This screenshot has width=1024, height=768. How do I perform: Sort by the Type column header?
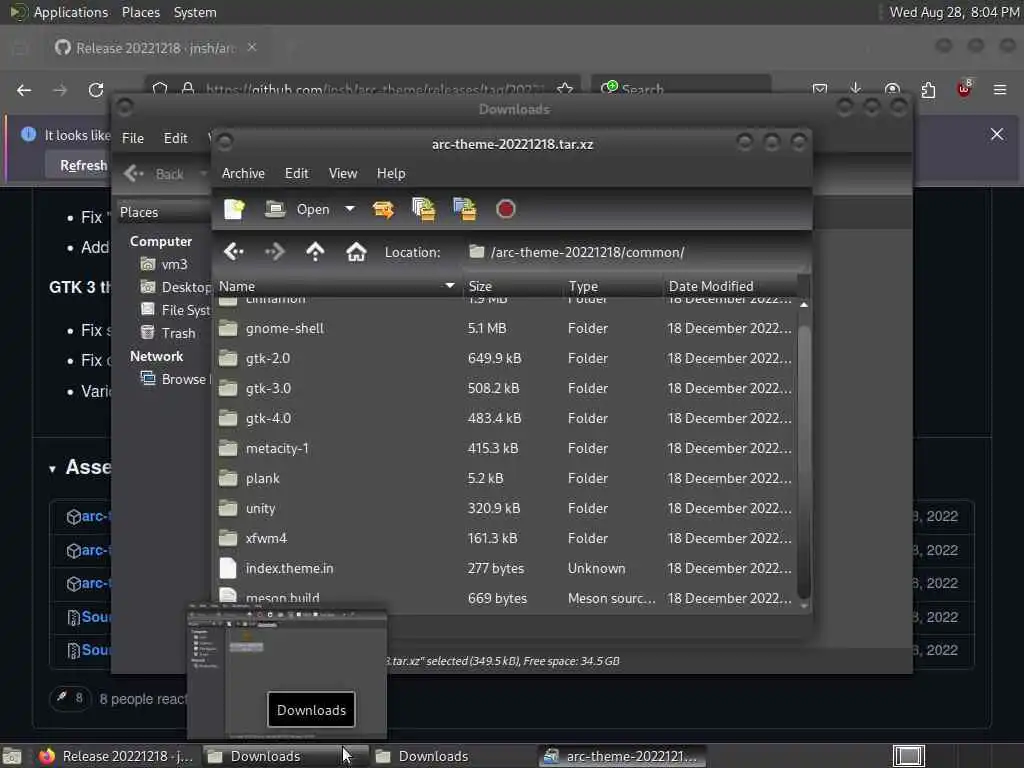tap(613, 286)
